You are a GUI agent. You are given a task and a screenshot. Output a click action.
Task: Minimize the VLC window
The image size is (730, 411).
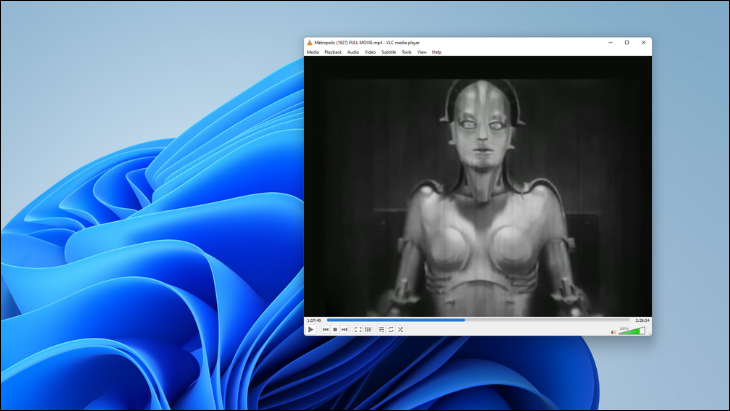(610, 42)
